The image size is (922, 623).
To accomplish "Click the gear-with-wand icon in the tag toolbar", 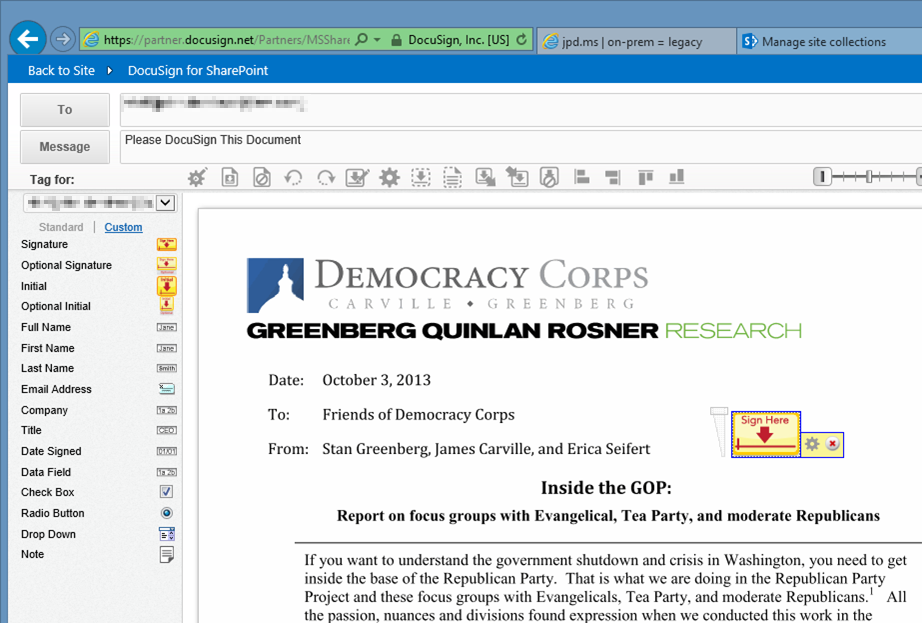I will pos(197,177).
